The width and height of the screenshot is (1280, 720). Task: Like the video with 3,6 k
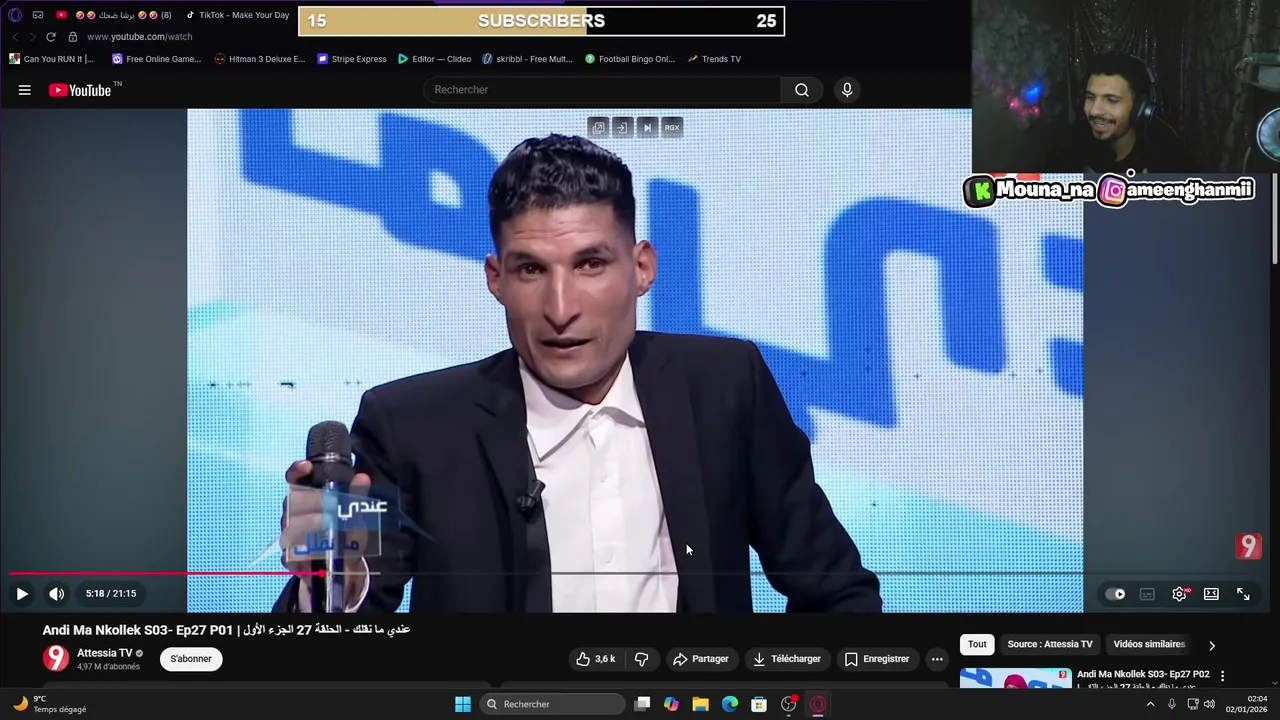(x=595, y=659)
